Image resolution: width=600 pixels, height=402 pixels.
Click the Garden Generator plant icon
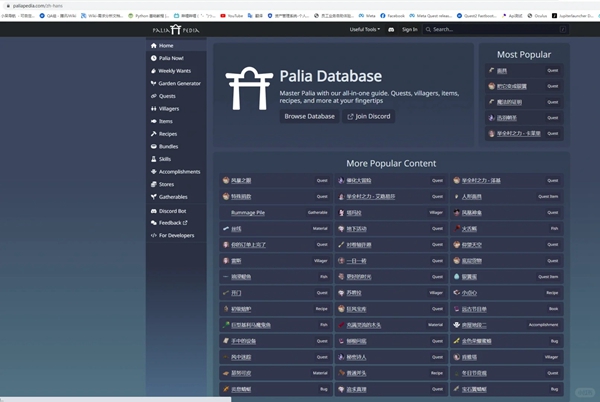pyautogui.click(x=153, y=83)
